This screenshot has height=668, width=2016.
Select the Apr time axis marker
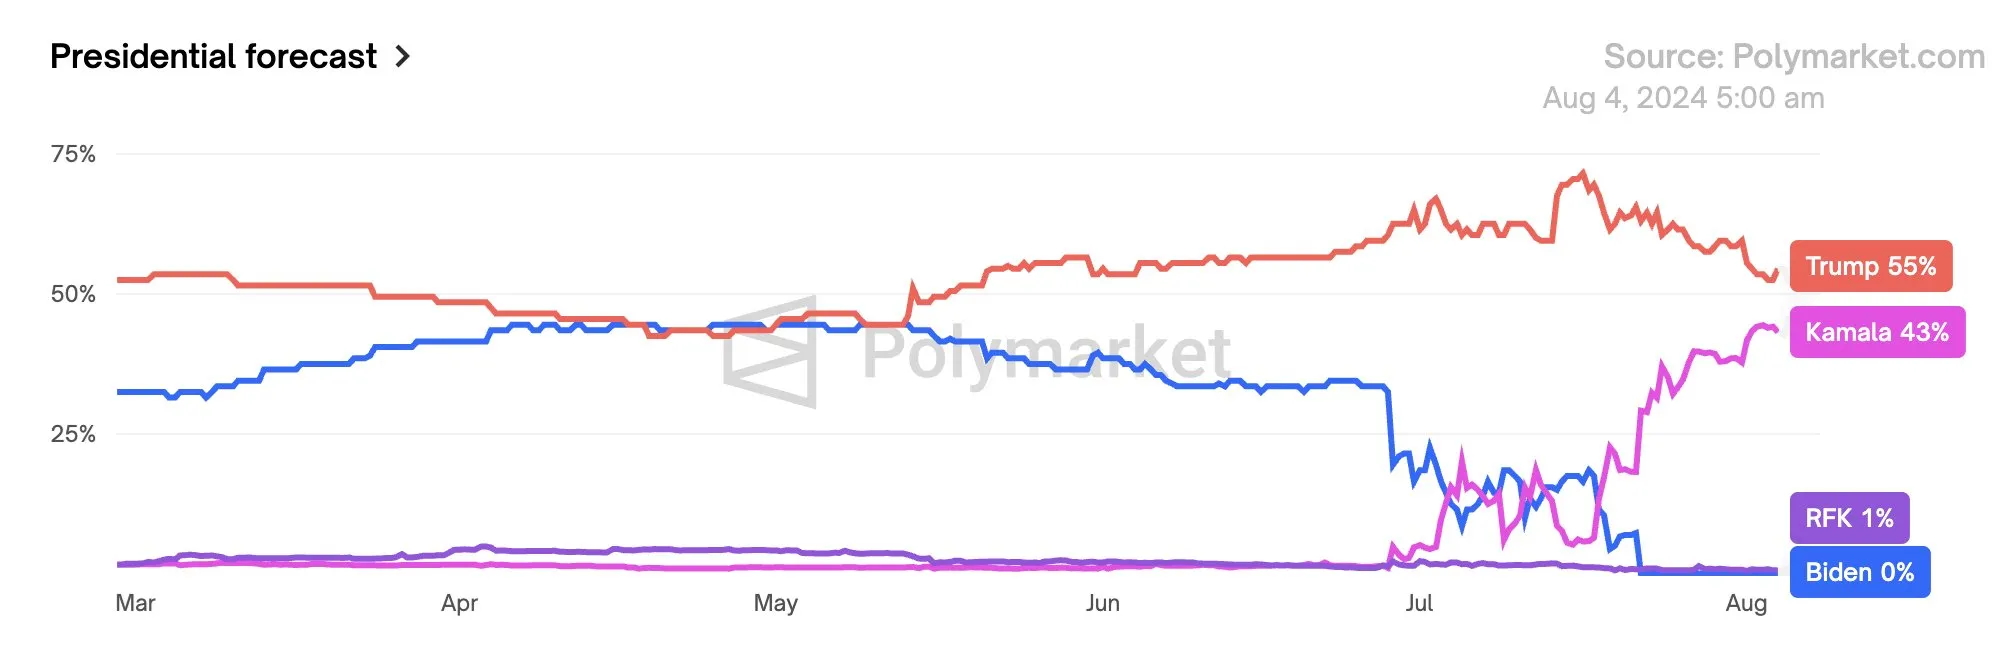click(x=459, y=603)
